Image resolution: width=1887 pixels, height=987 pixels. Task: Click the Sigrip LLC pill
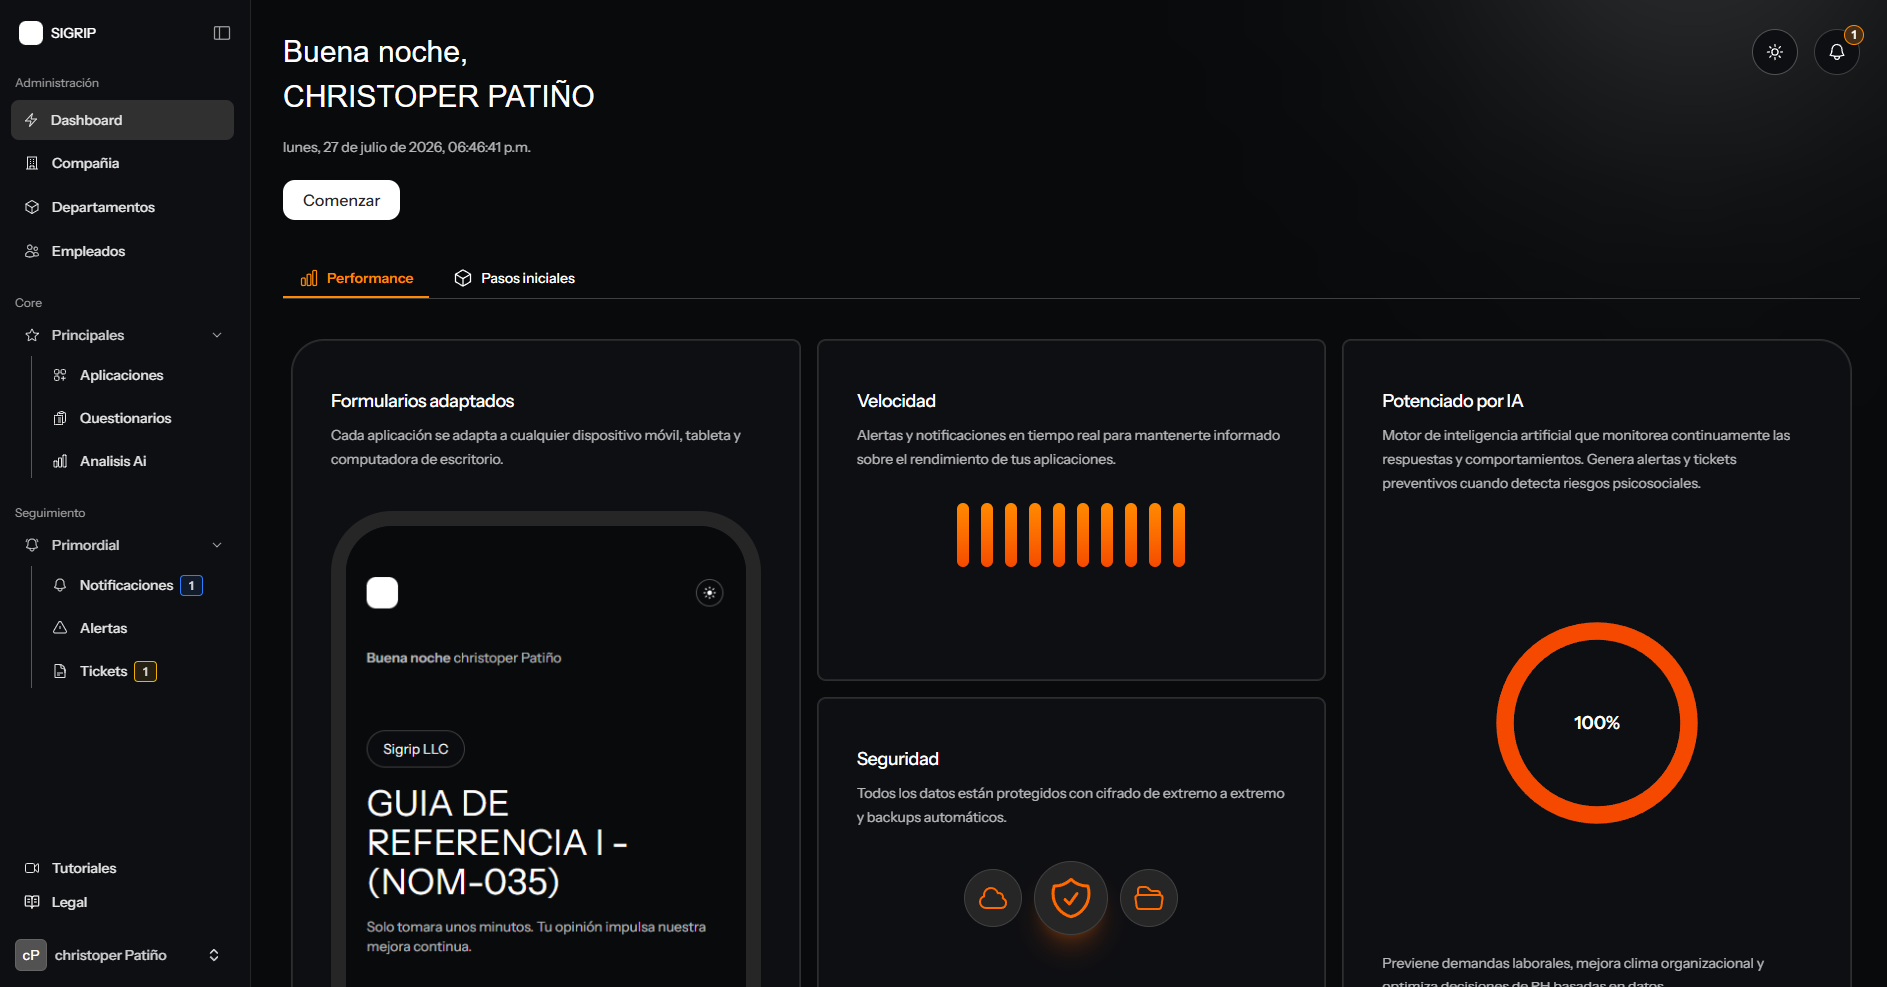(416, 749)
